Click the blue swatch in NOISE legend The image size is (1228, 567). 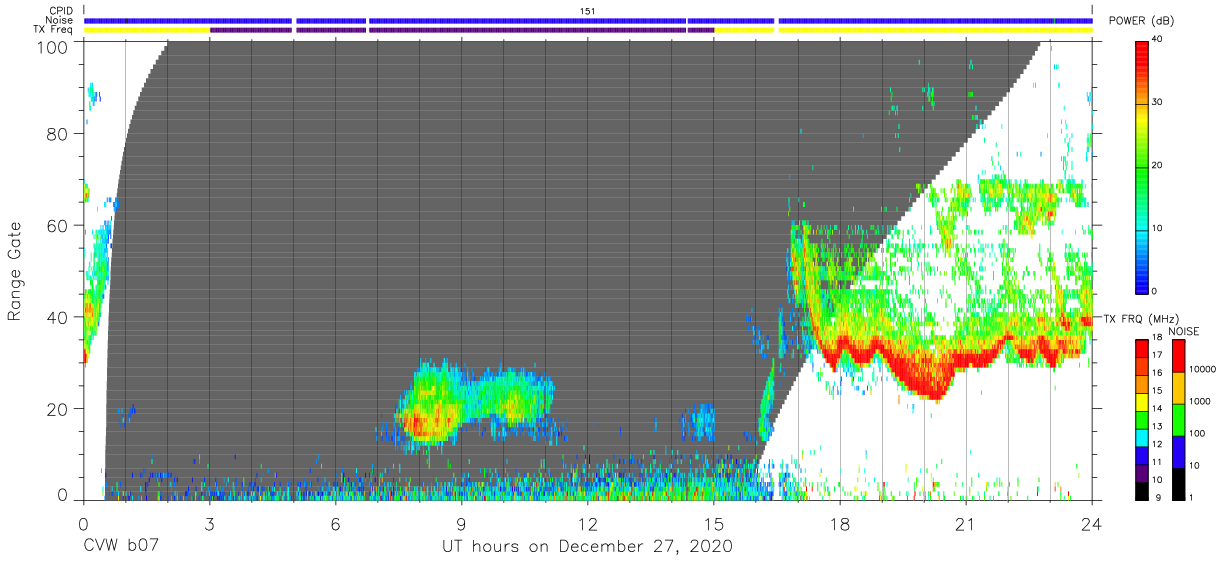pos(1178,451)
